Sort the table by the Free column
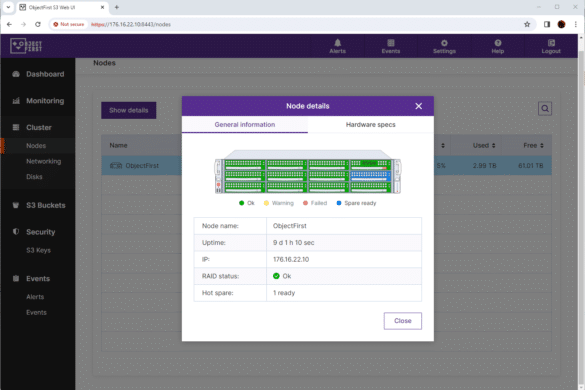Image resolution: width=585 pixels, height=390 pixels. (x=533, y=146)
